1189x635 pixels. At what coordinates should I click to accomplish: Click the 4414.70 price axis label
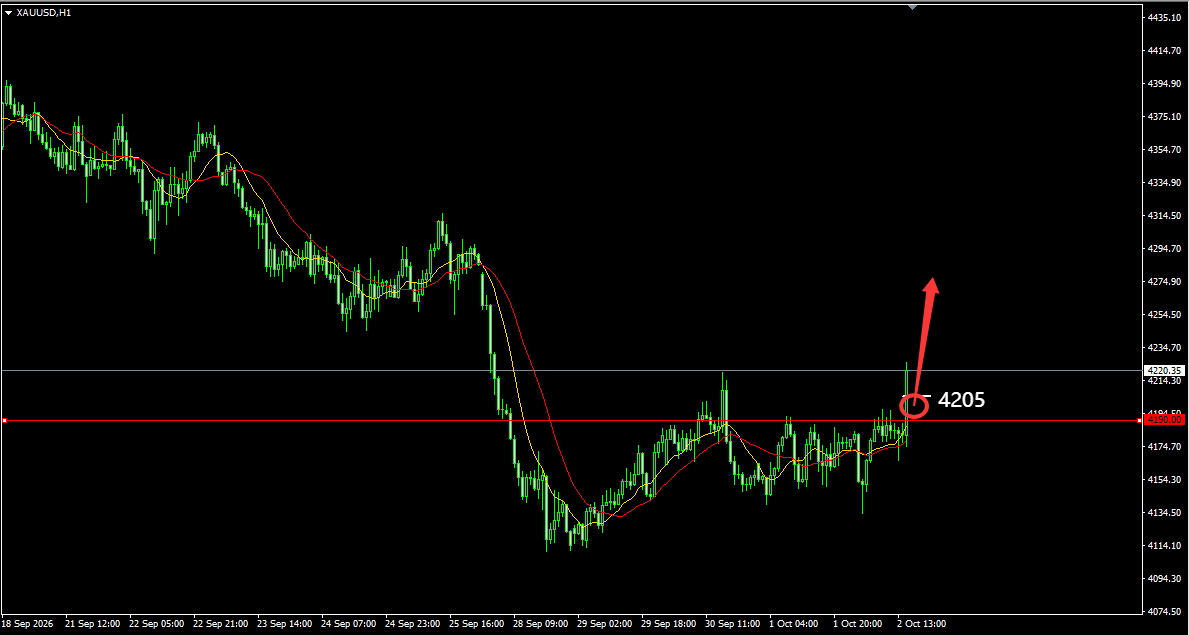(x=1165, y=50)
